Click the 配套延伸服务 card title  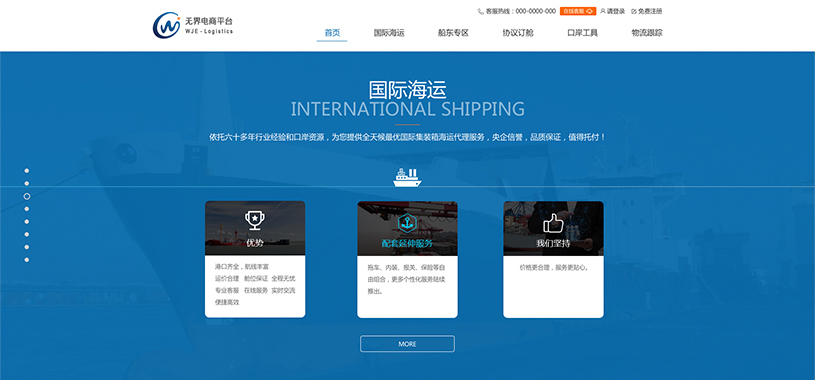point(407,243)
